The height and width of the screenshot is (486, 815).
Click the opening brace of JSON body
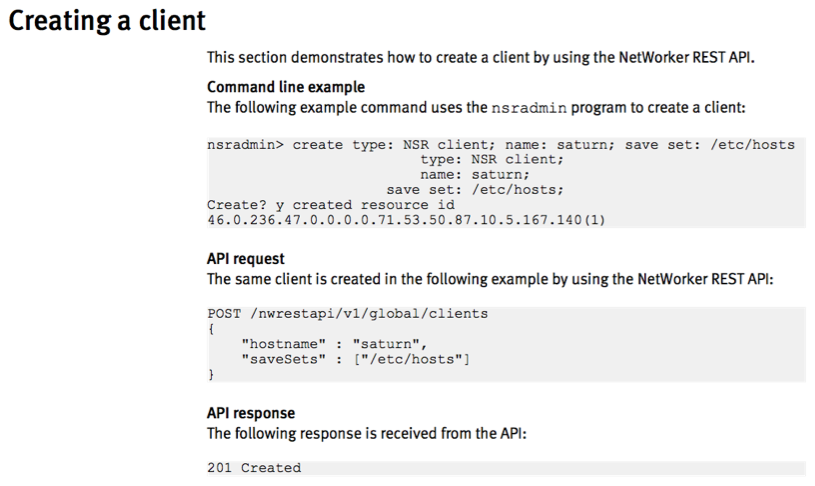[x=211, y=329]
